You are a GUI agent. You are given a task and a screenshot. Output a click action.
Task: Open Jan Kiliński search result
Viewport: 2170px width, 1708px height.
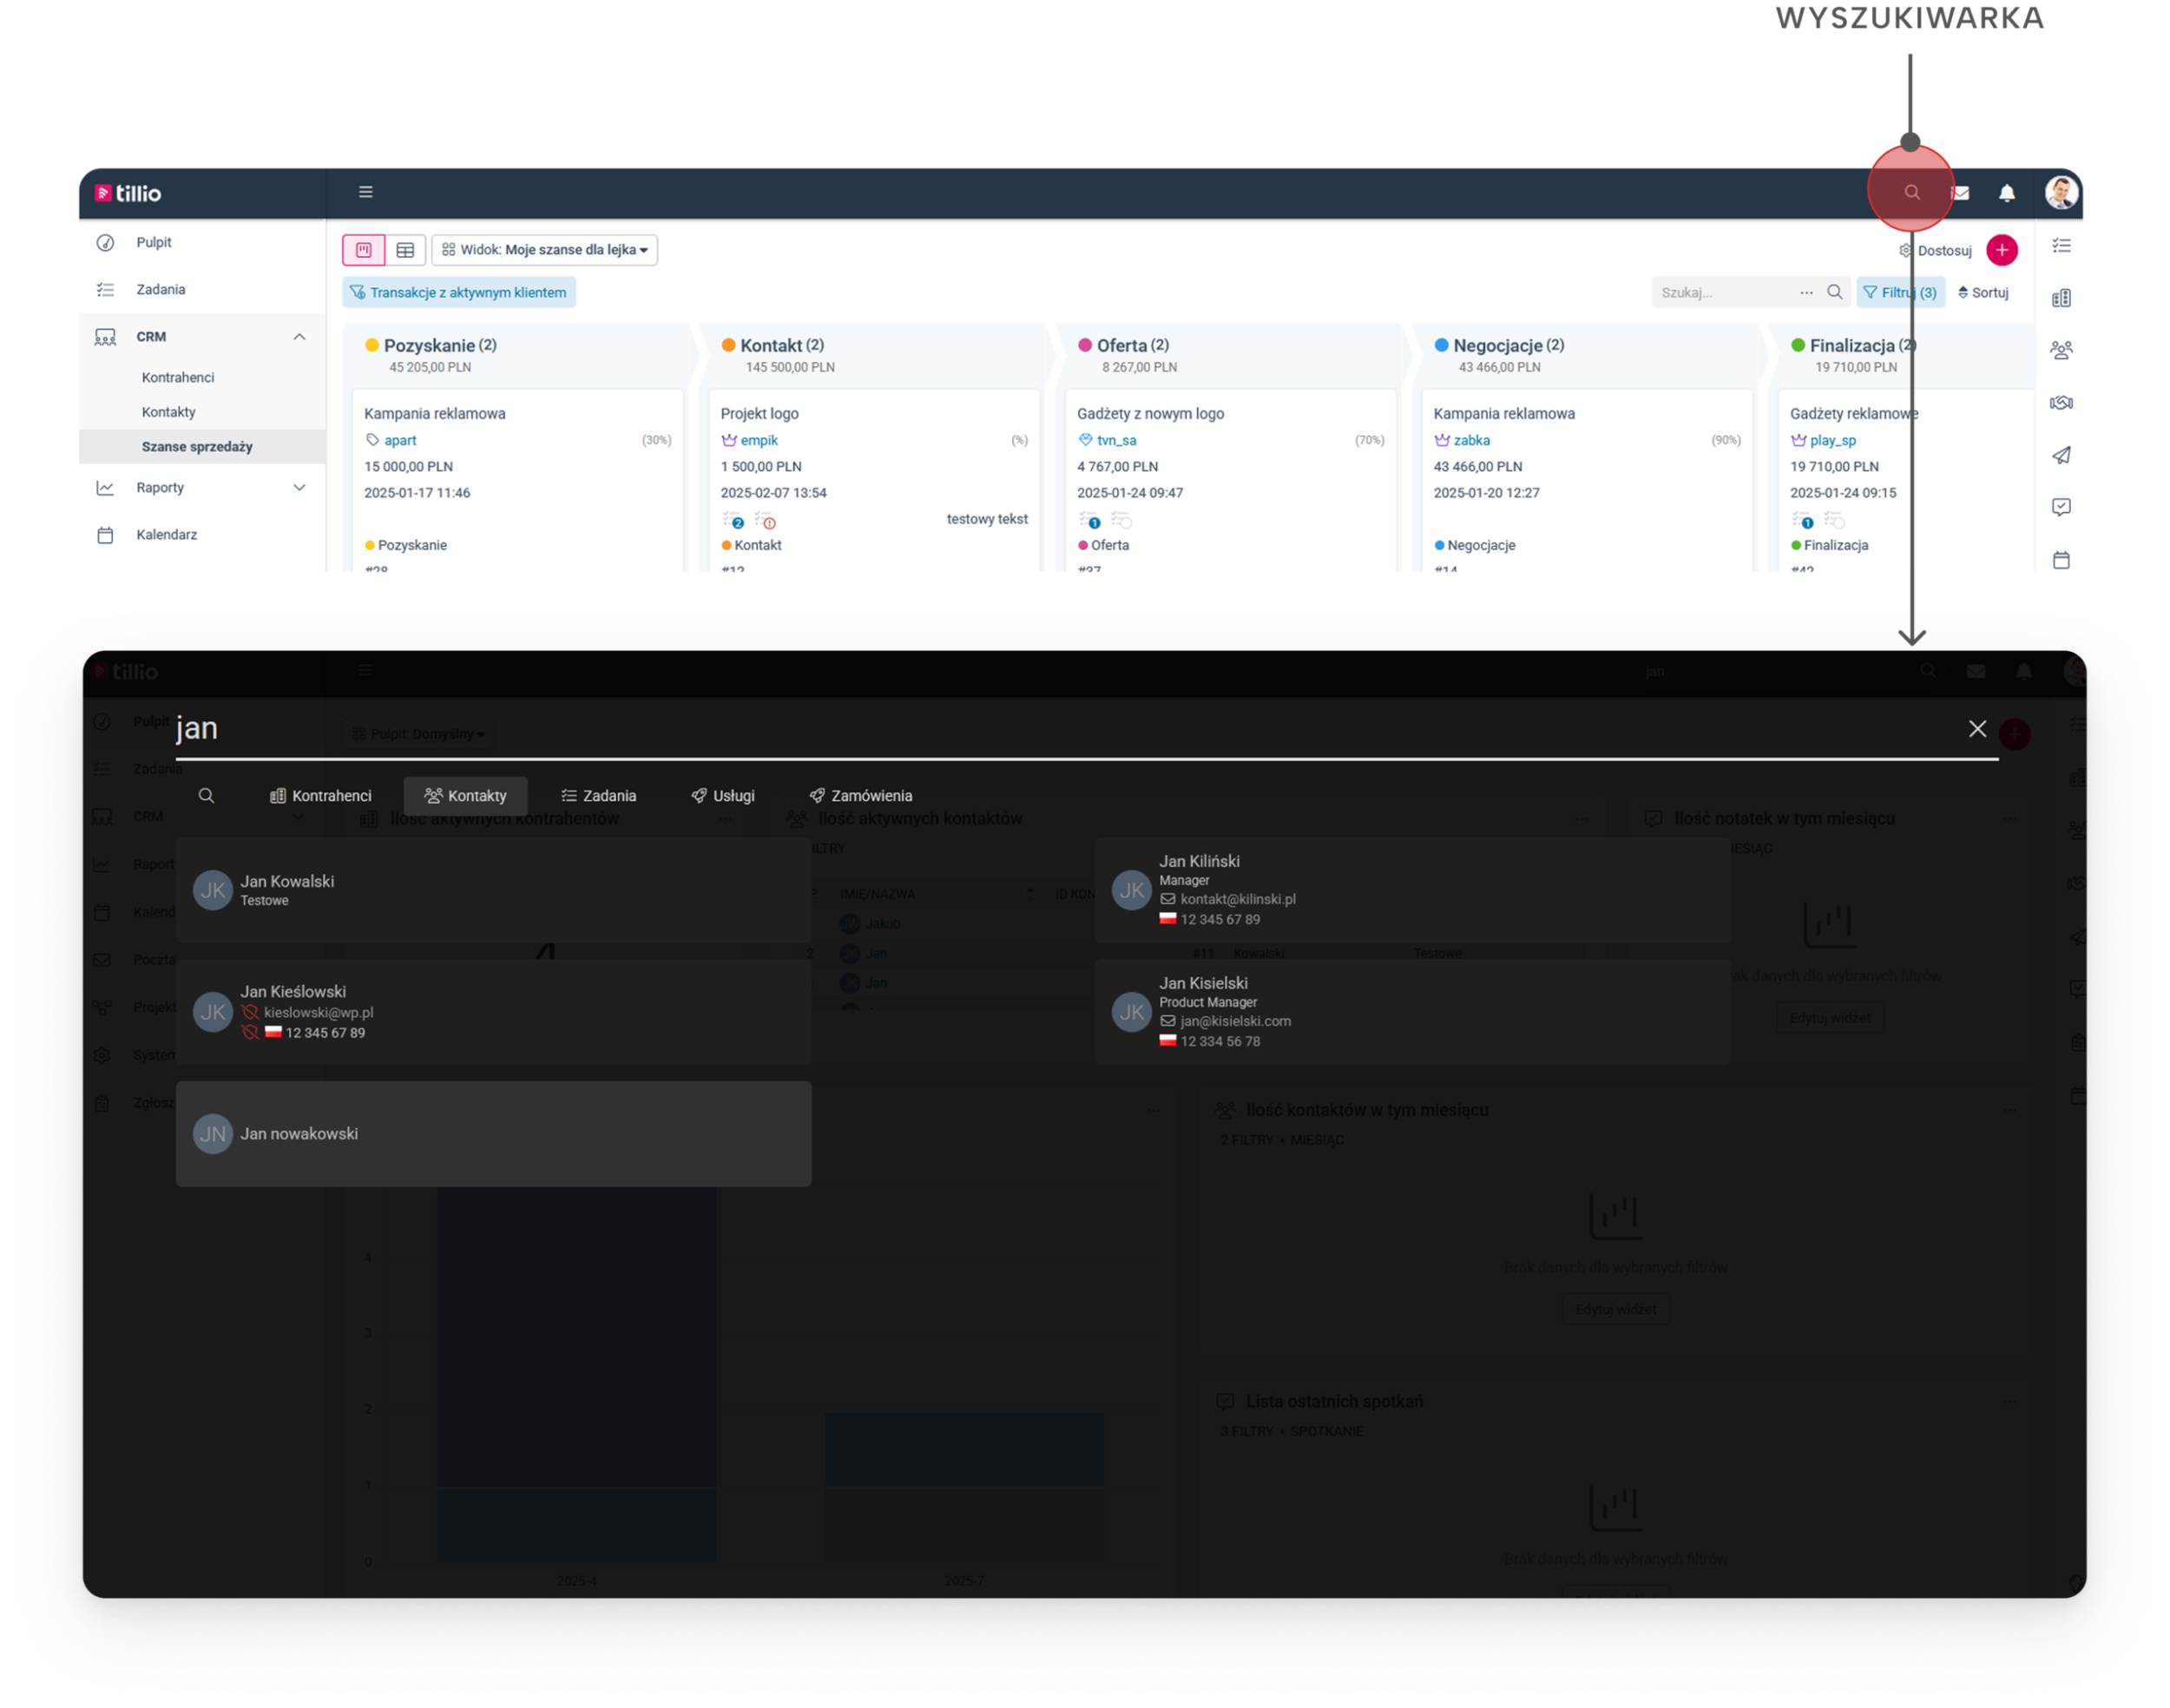[1412, 890]
